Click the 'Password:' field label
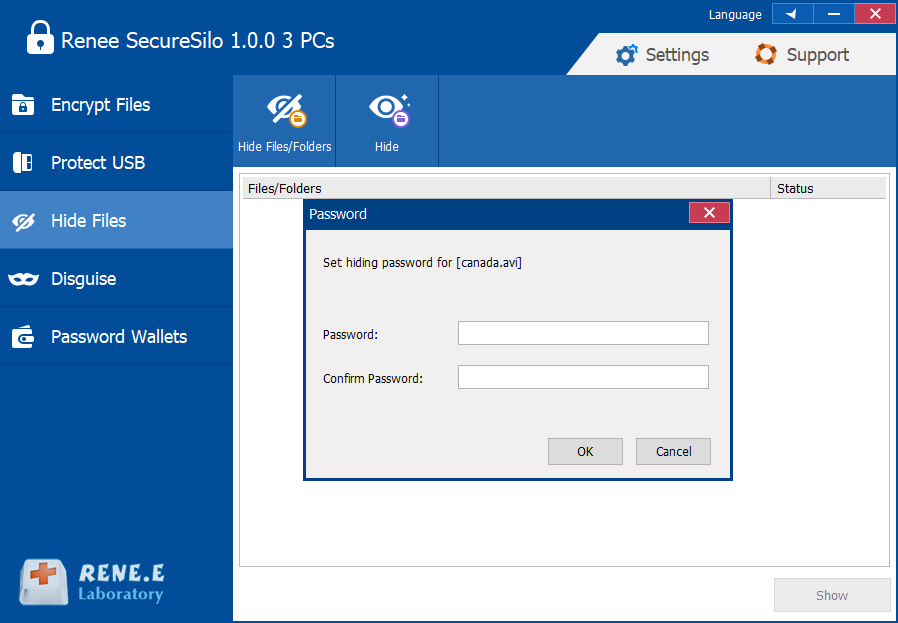 [x=350, y=334]
